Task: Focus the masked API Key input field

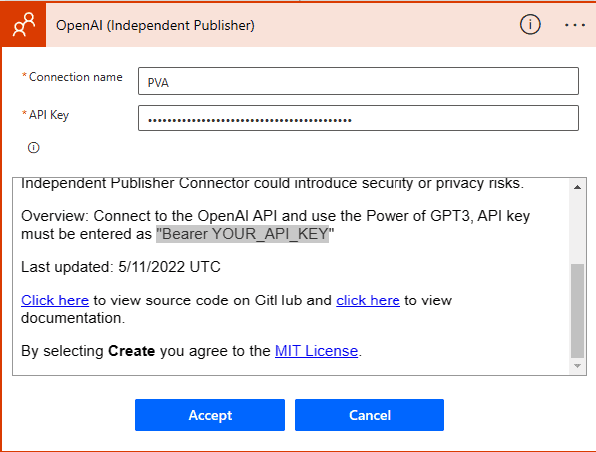Action: tap(358, 118)
